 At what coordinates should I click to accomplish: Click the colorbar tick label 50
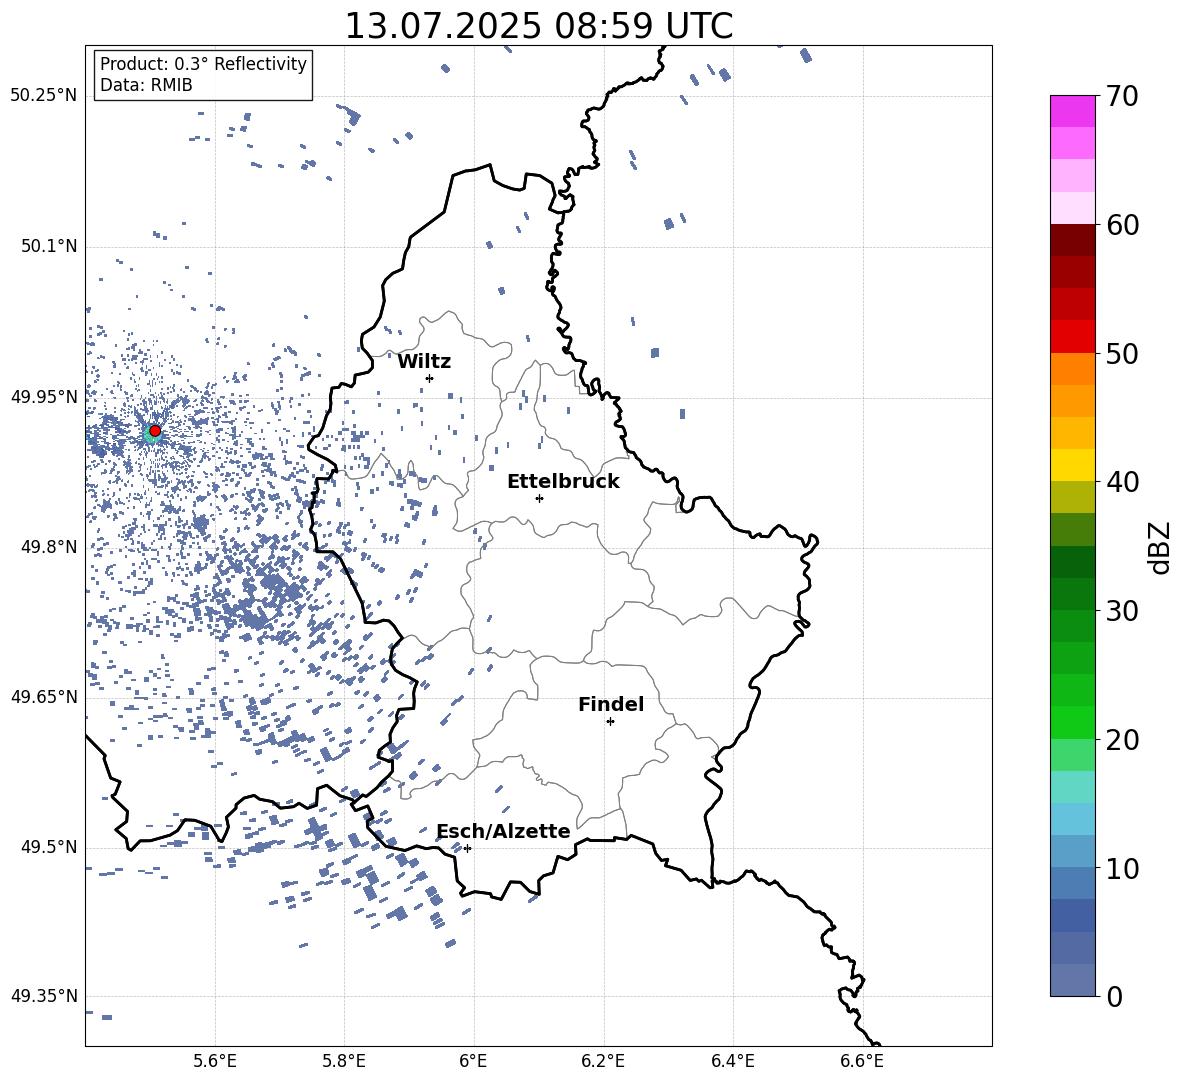(1122, 353)
